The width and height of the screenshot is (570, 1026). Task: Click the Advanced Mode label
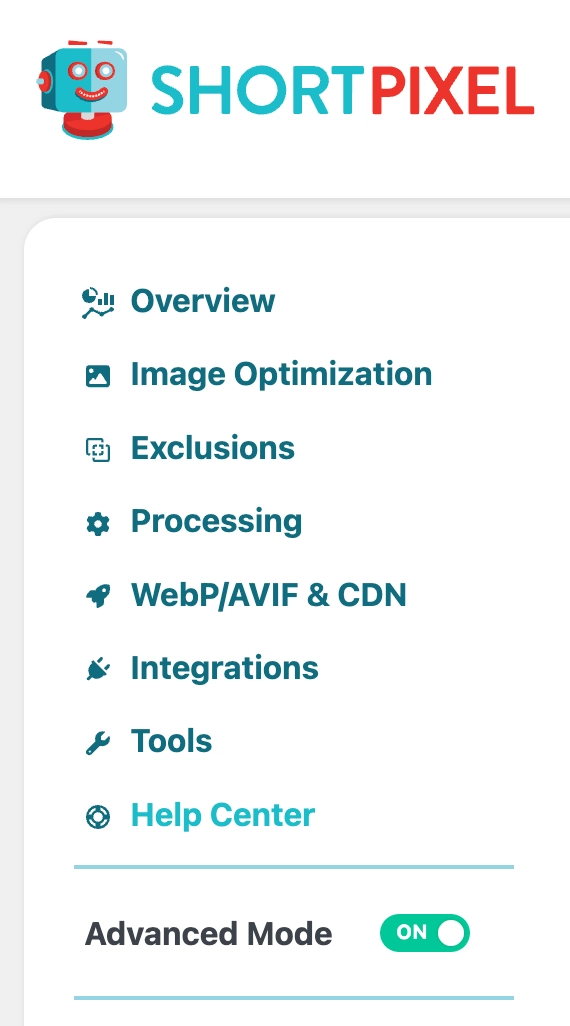pos(208,934)
